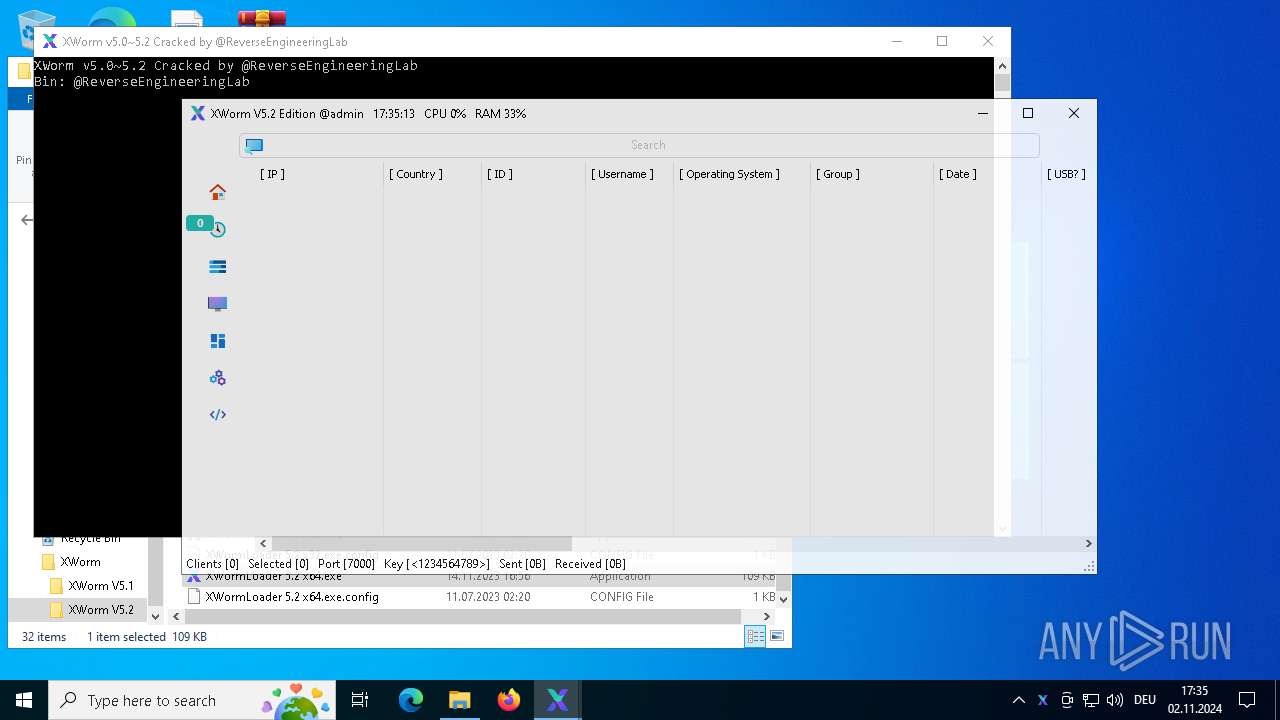Image resolution: width=1280 pixels, height=720 pixels.
Task: Launch Firefox from the taskbar
Action: coord(509,700)
